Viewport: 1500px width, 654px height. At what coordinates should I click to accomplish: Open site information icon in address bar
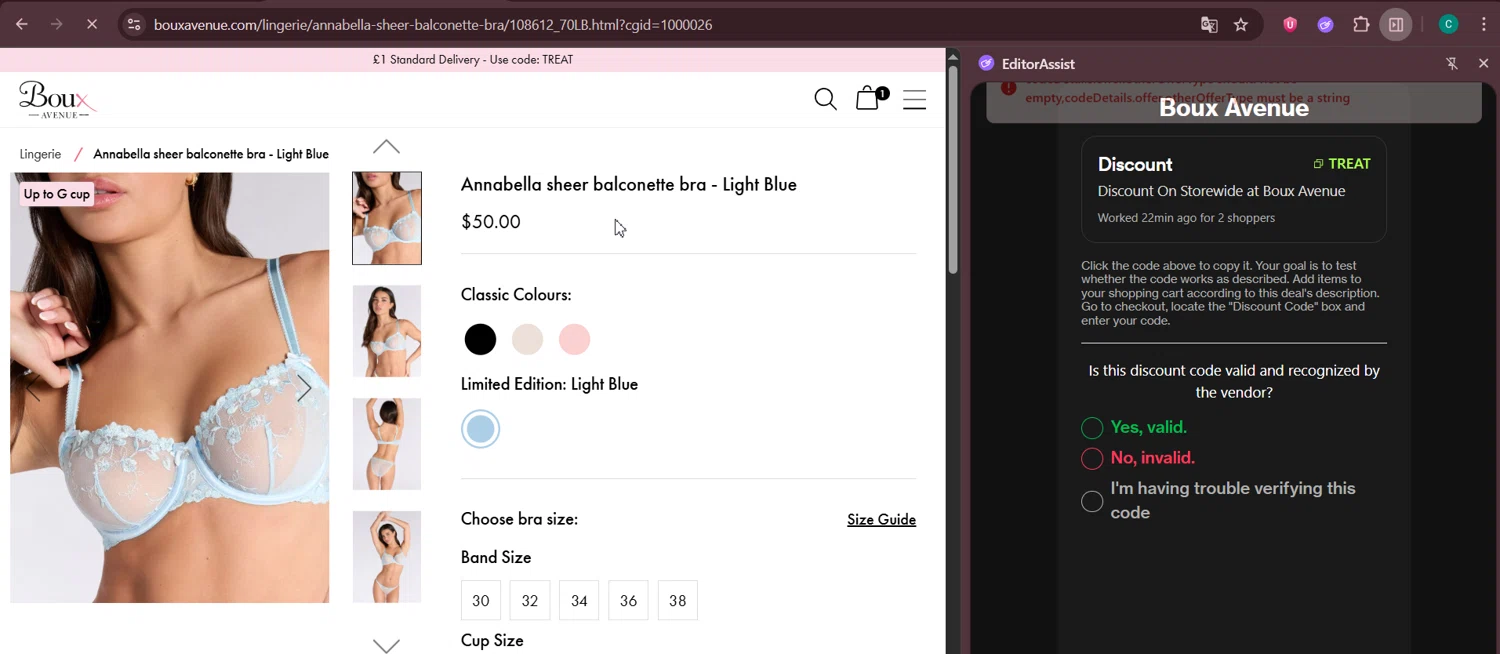[x=135, y=24]
